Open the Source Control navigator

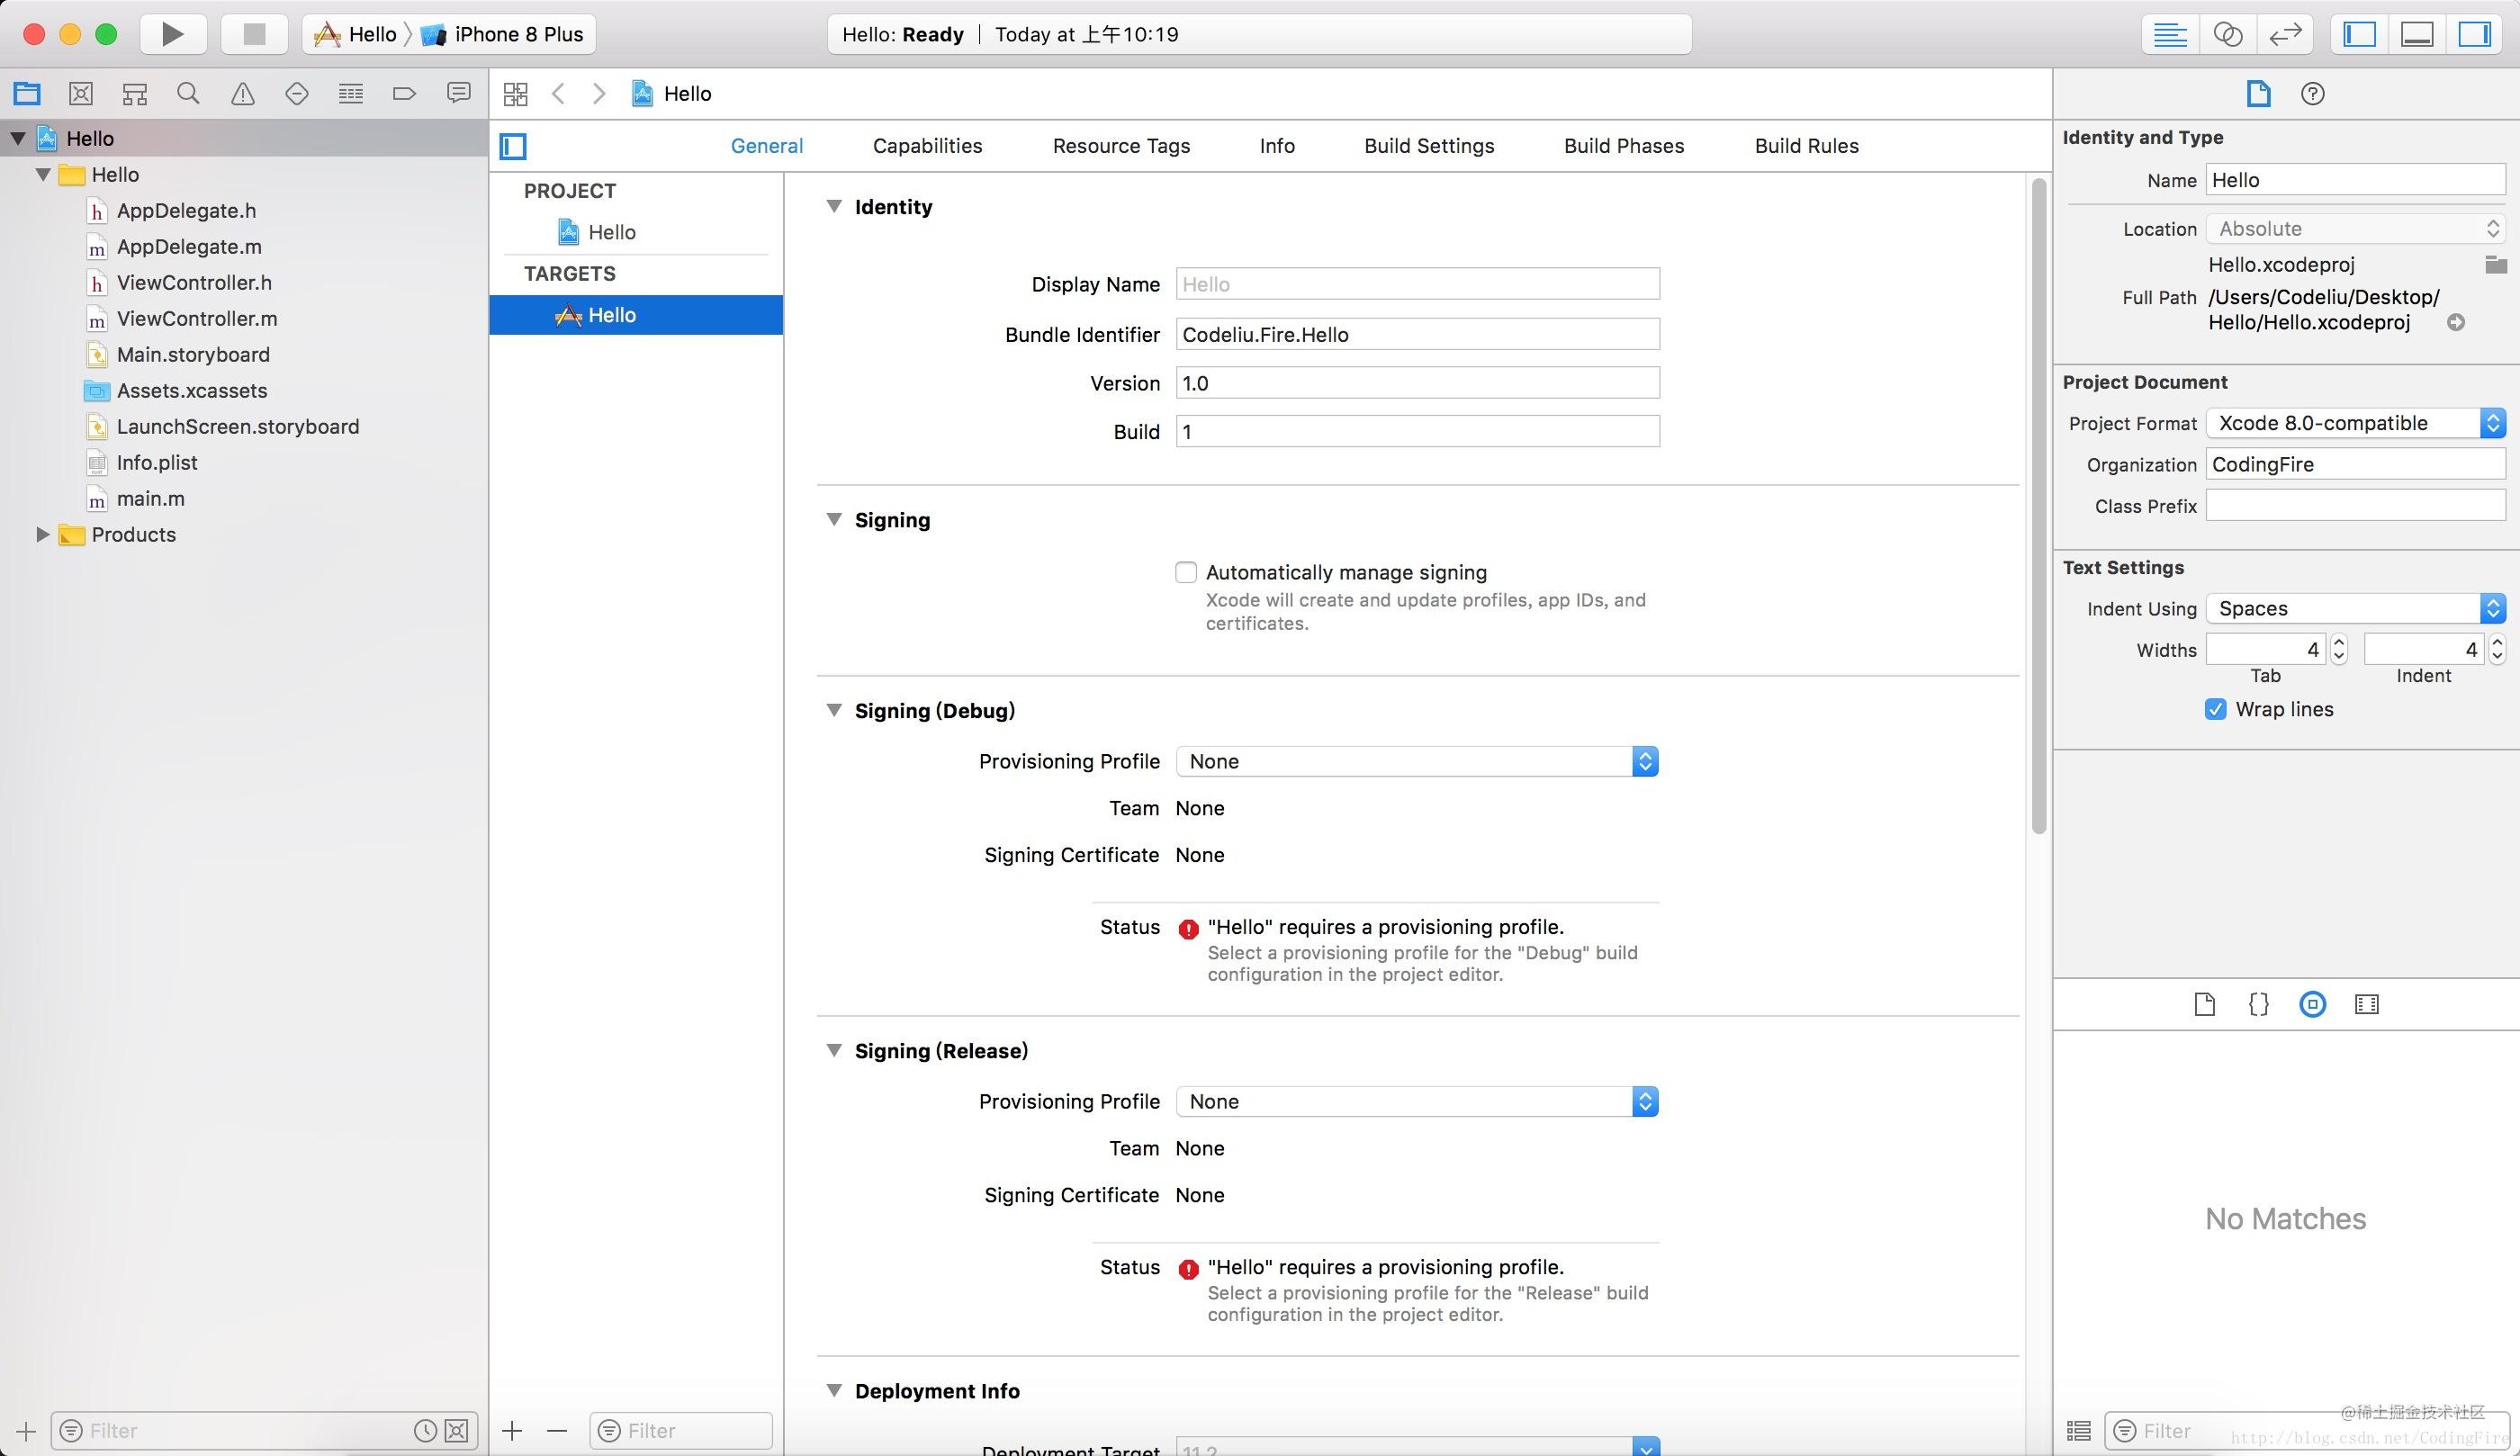pyautogui.click(x=81, y=94)
